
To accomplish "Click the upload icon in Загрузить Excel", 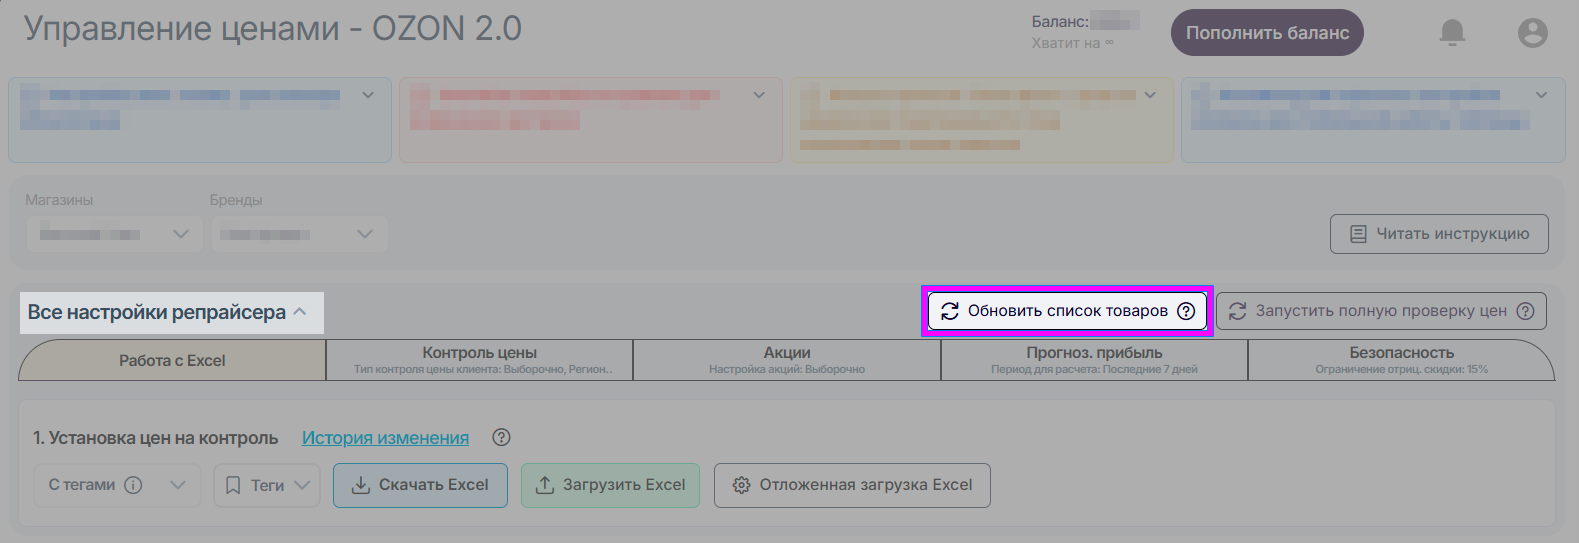I will [x=545, y=485].
